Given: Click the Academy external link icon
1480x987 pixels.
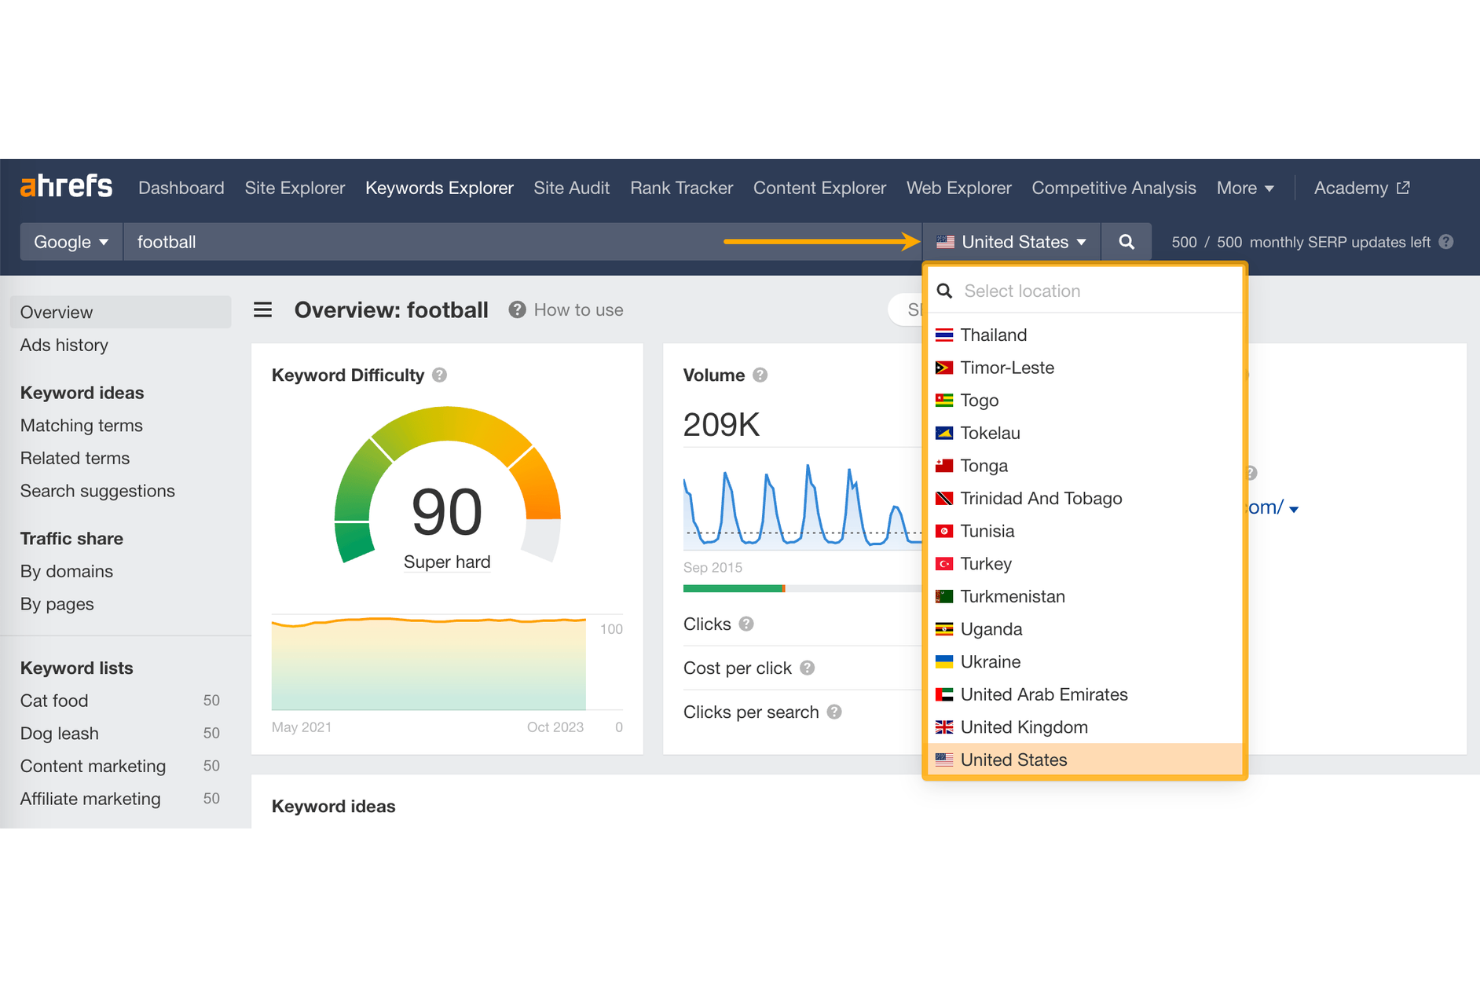Looking at the screenshot, I should 1403,187.
